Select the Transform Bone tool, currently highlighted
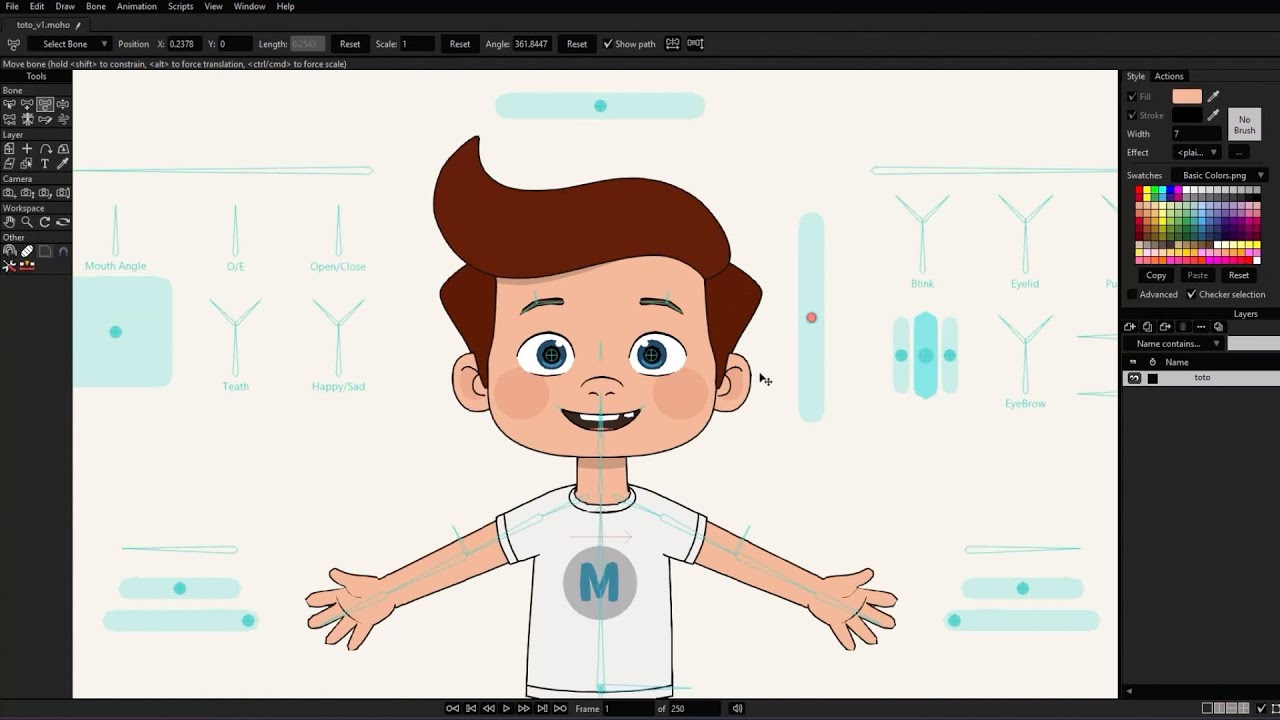The width and height of the screenshot is (1280, 720). click(x=45, y=104)
